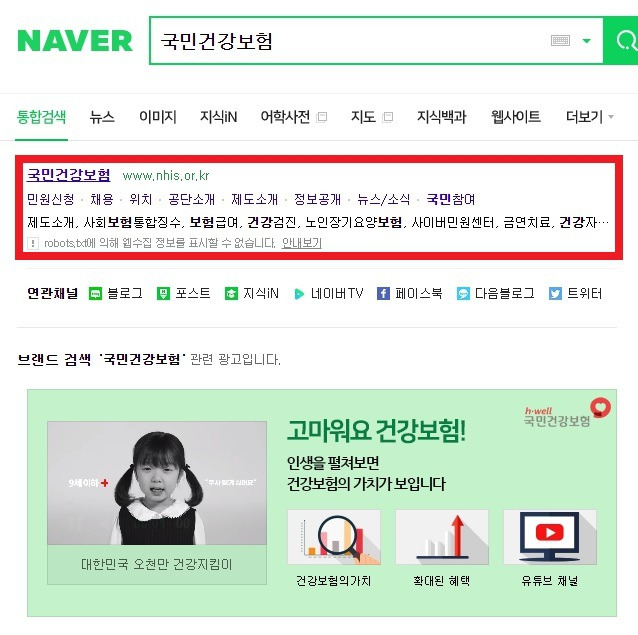Viewport: 638px width, 635px height.
Task: Open the NAVER logo home link
Action: click(x=75, y=41)
